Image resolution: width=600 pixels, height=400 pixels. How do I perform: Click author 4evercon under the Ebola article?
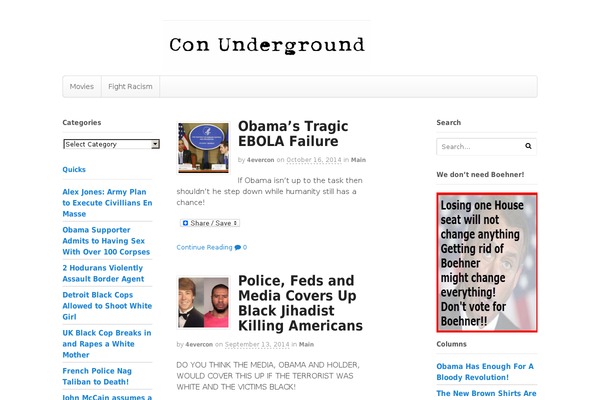click(x=260, y=160)
